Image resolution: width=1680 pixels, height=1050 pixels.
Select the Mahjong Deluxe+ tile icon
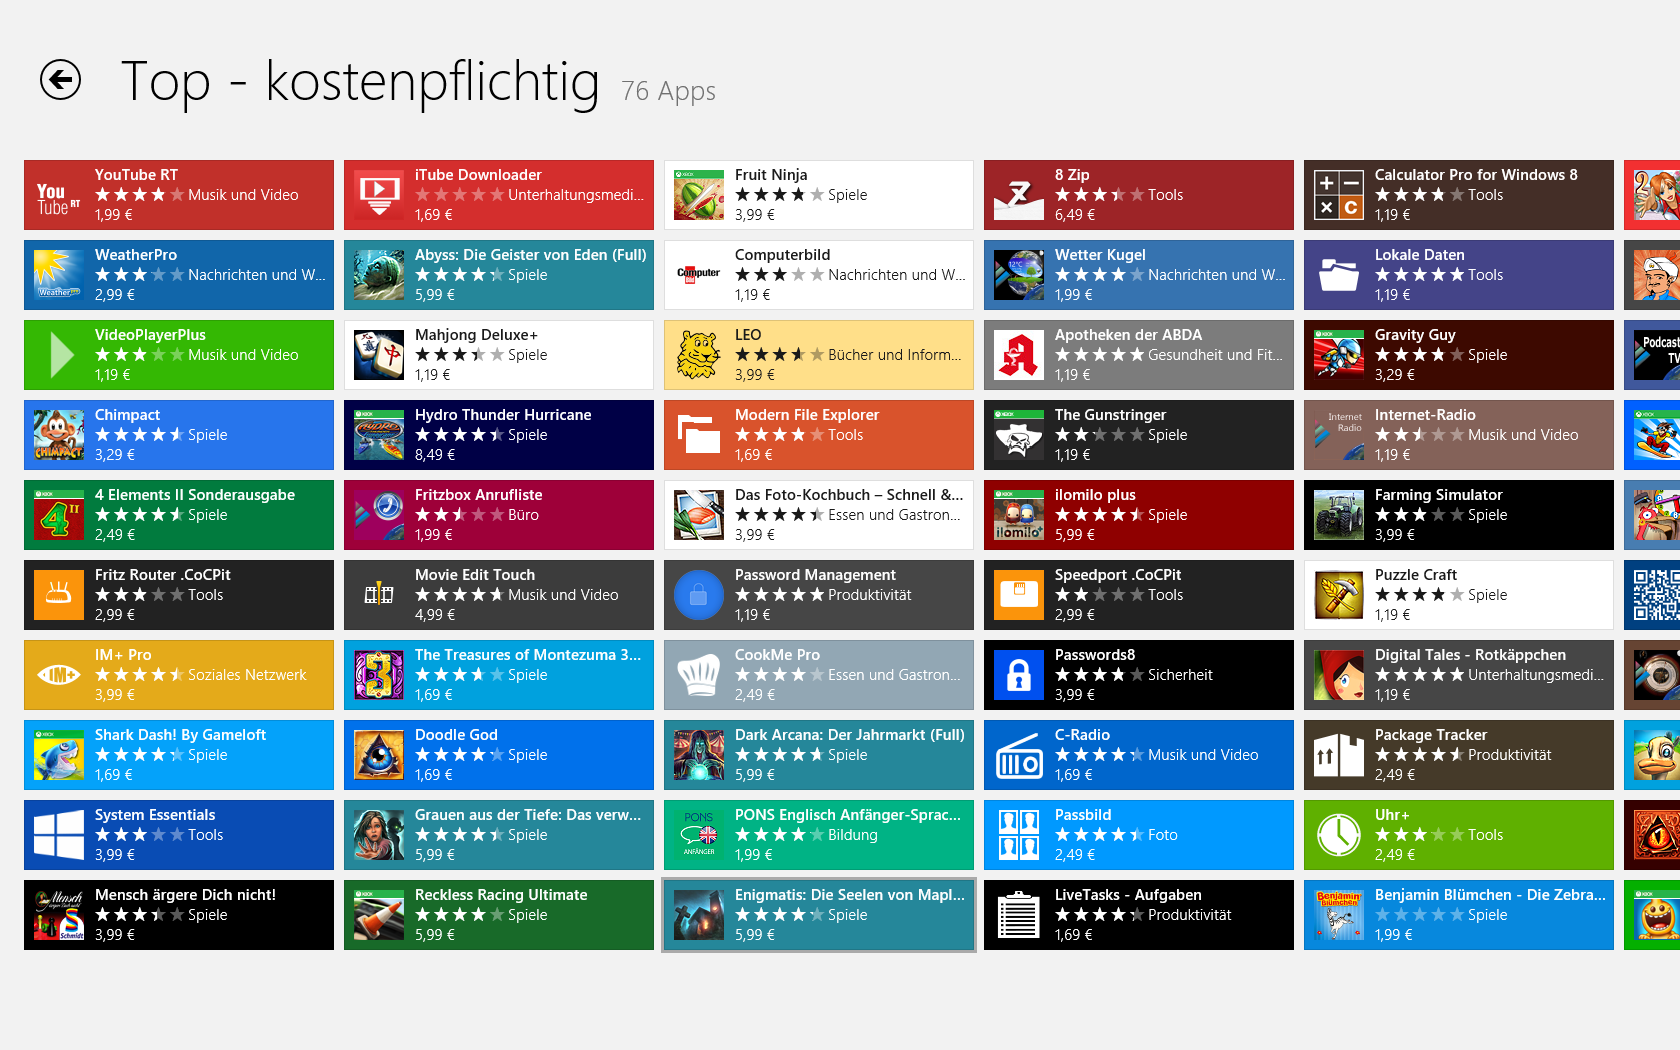379,355
